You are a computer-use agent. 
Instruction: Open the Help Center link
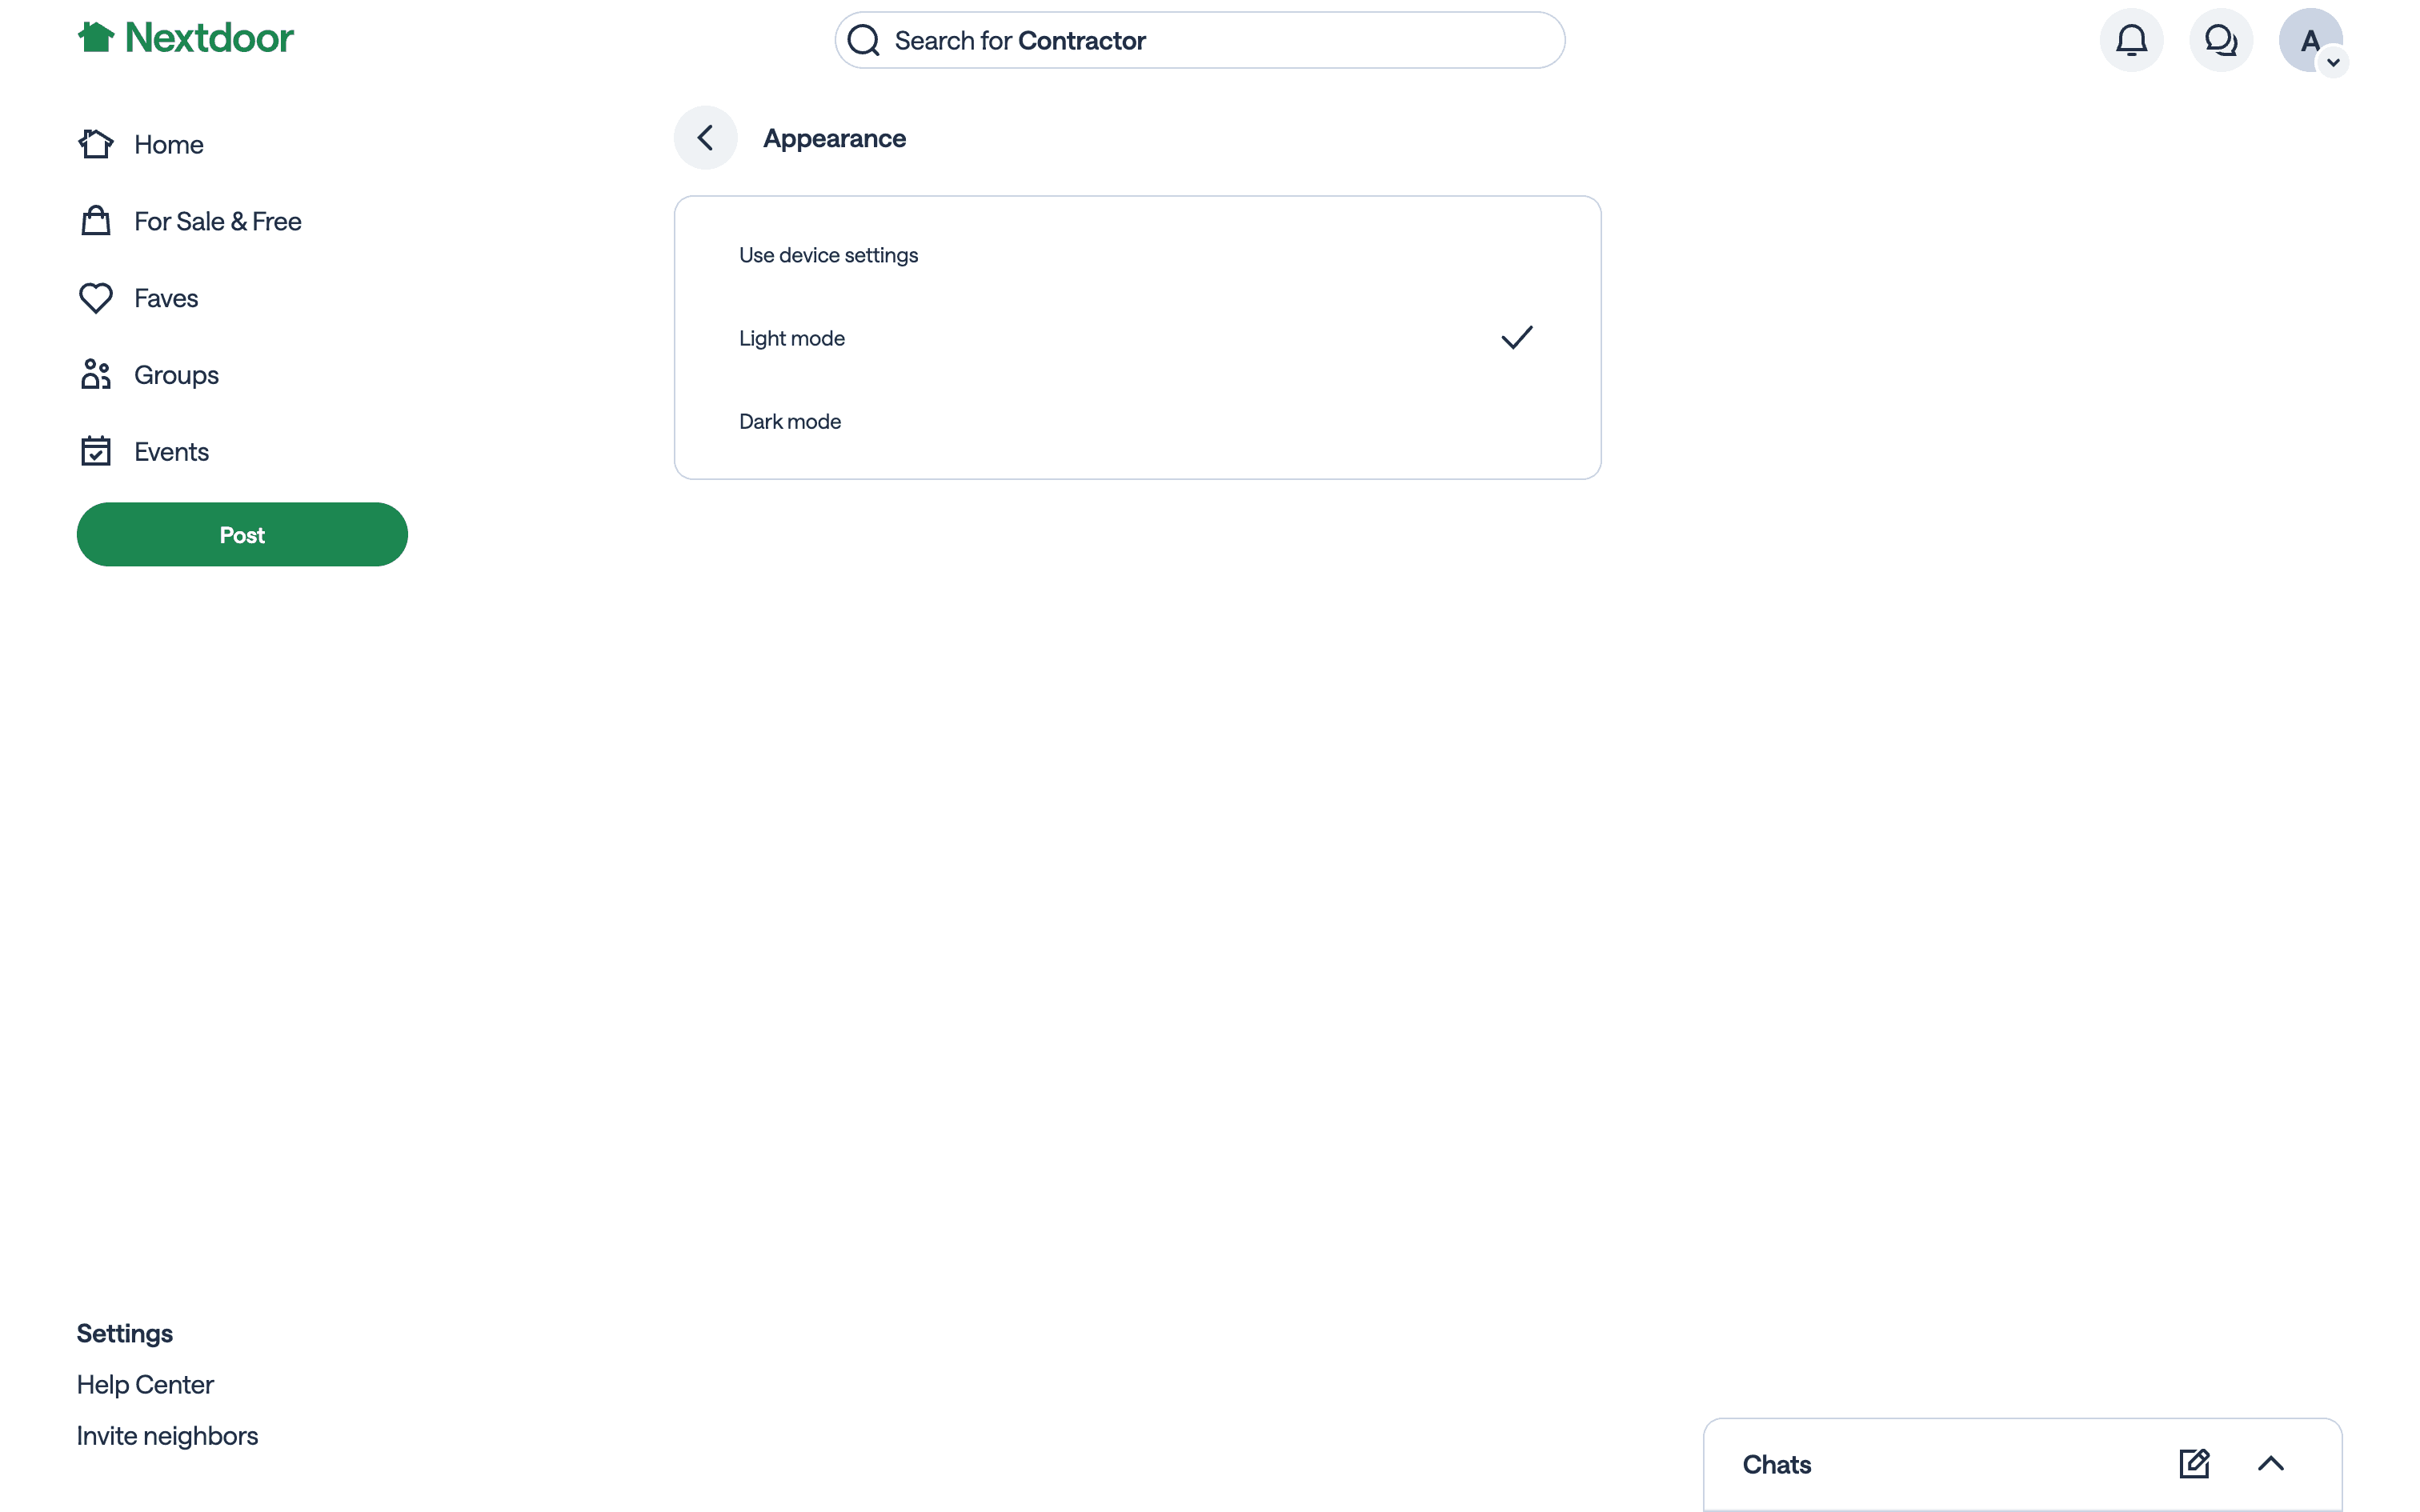coord(145,1384)
